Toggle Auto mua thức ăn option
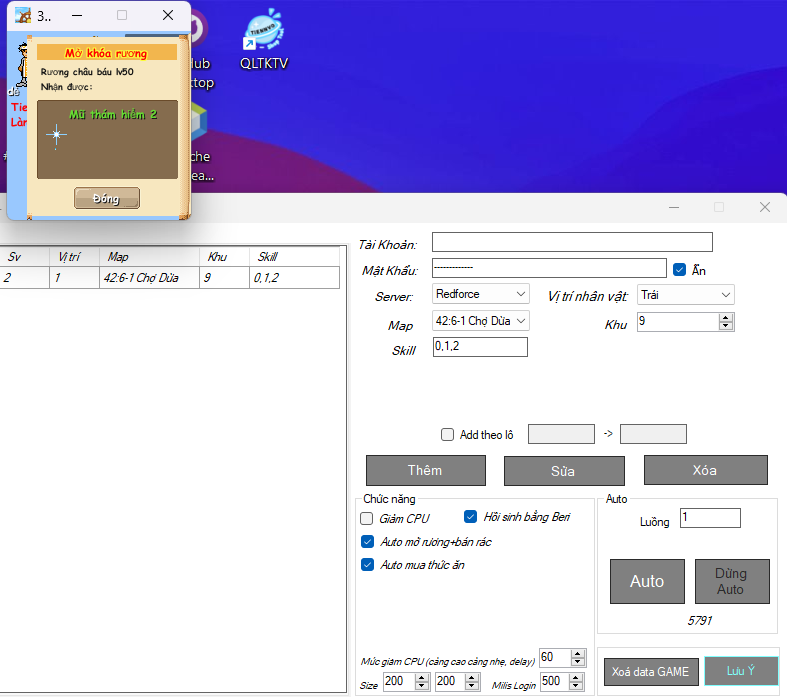This screenshot has height=698, width=787. tap(367, 565)
